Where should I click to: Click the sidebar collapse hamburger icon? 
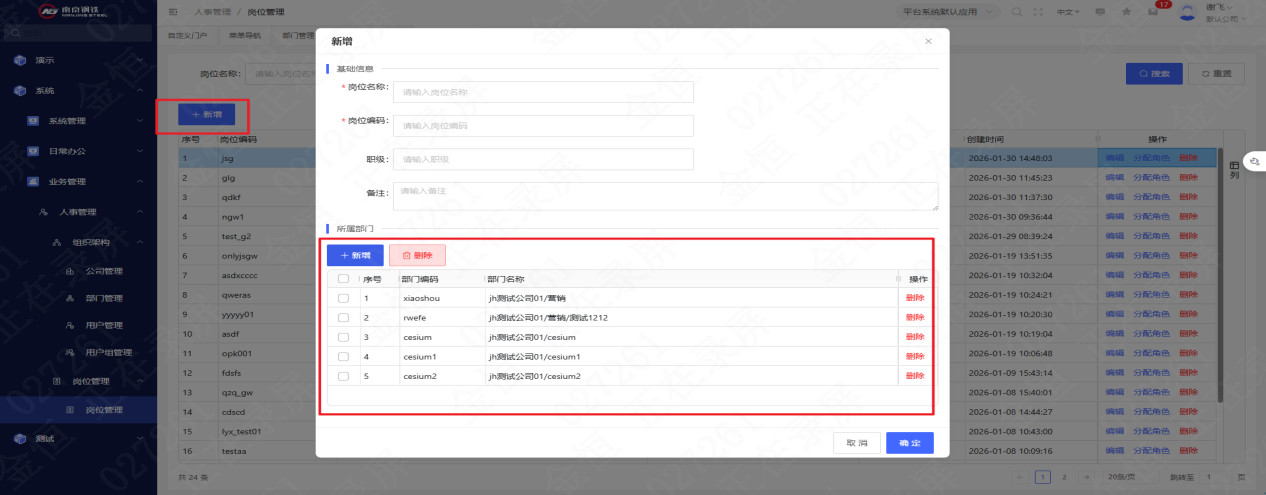174,12
